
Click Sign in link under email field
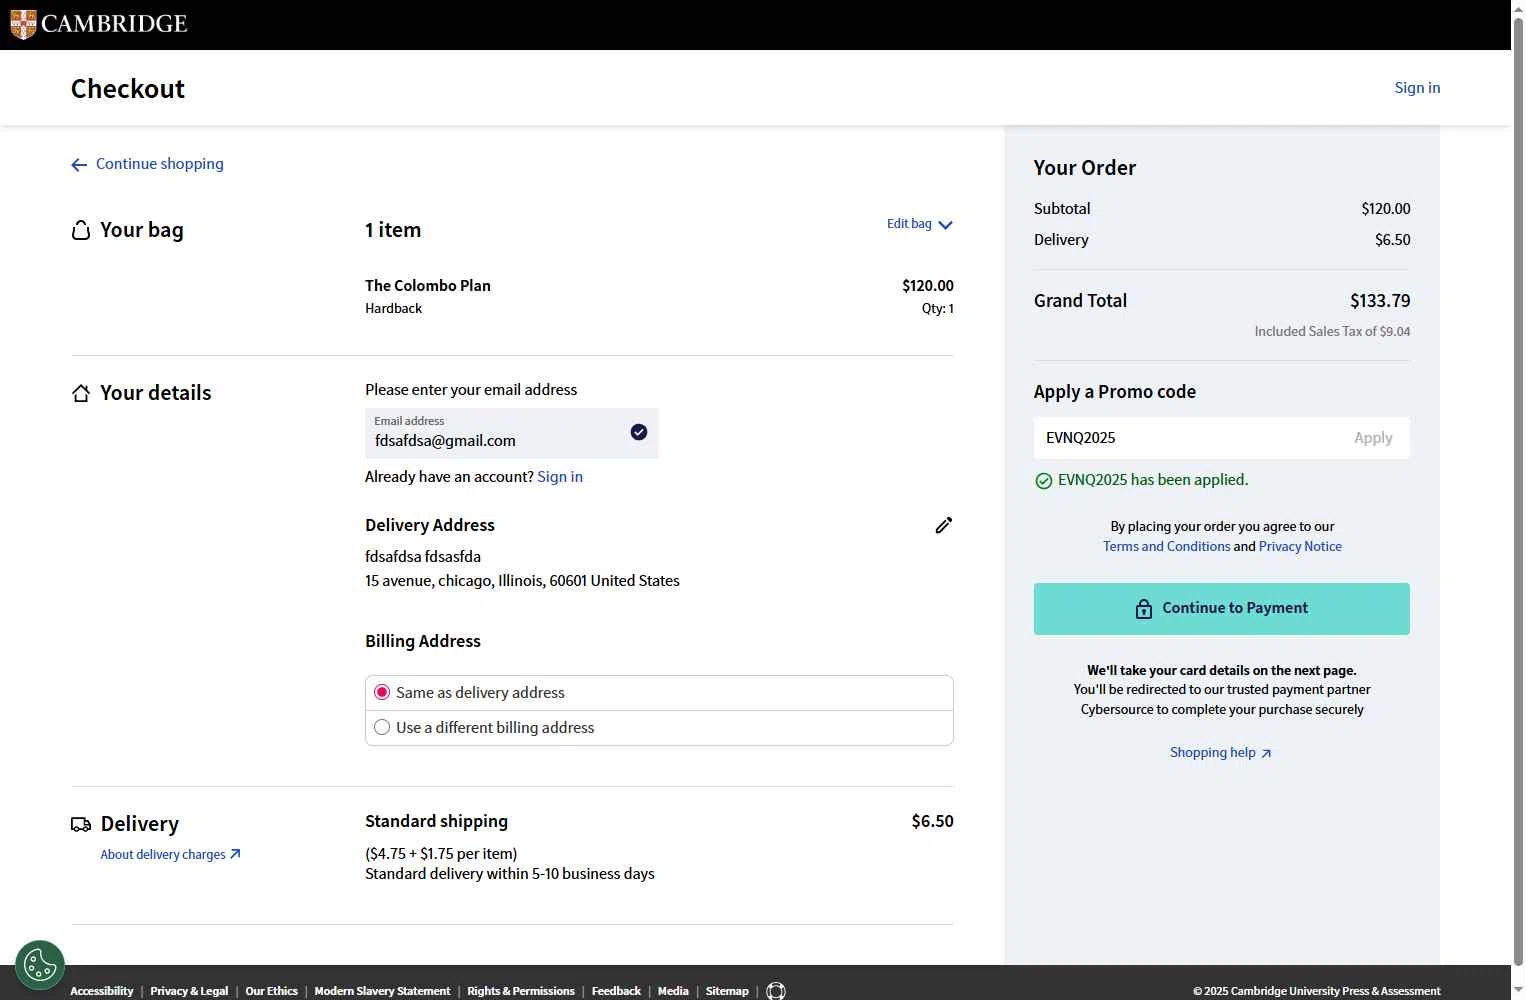click(560, 477)
